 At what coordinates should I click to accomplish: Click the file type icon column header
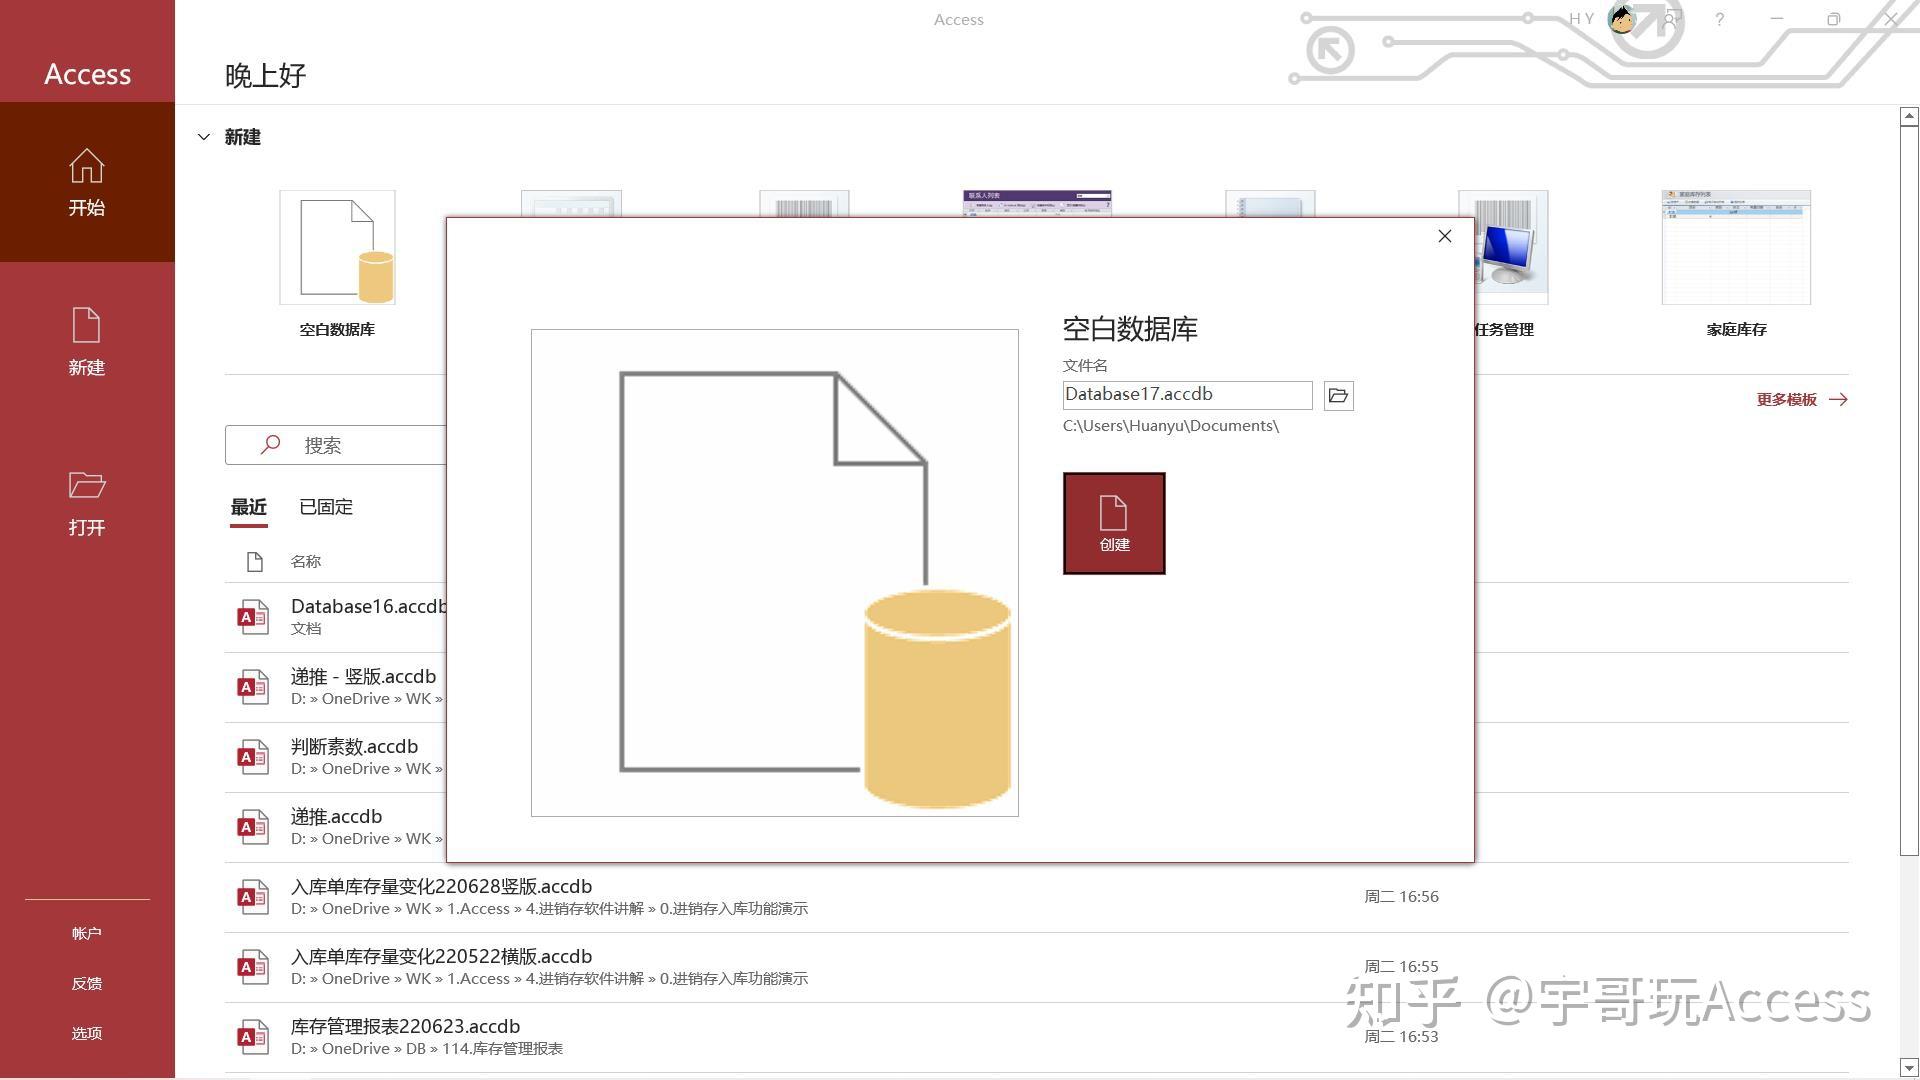[254, 562]
